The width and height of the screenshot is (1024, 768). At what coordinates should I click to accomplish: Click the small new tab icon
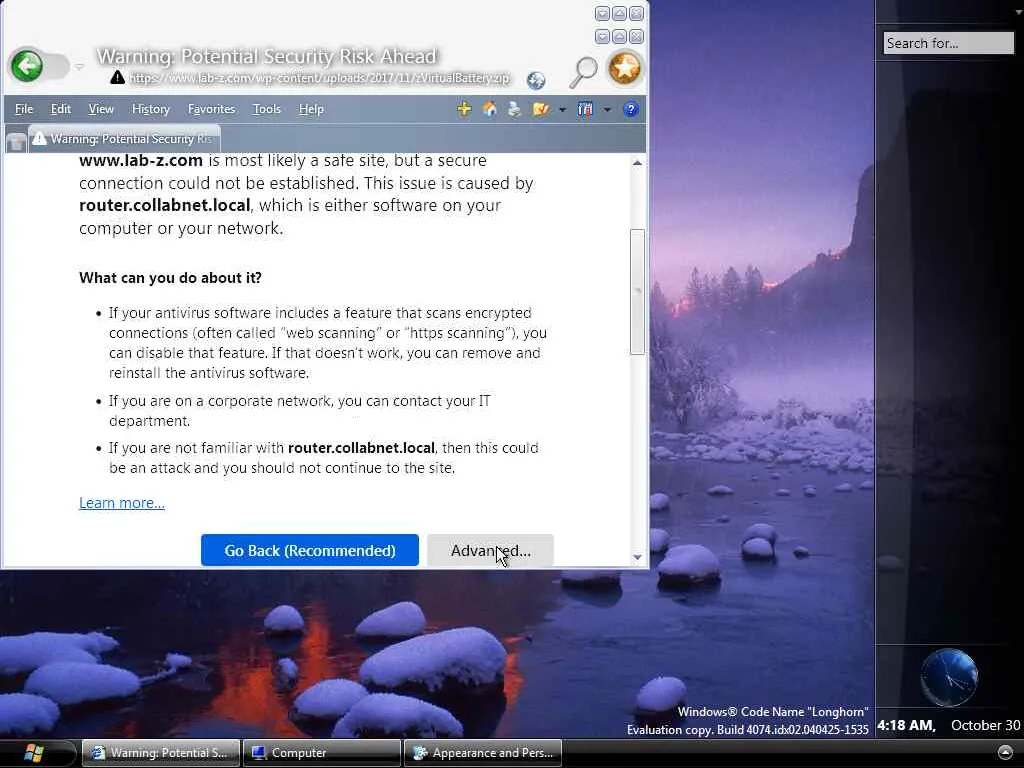[x=16, y=142]
